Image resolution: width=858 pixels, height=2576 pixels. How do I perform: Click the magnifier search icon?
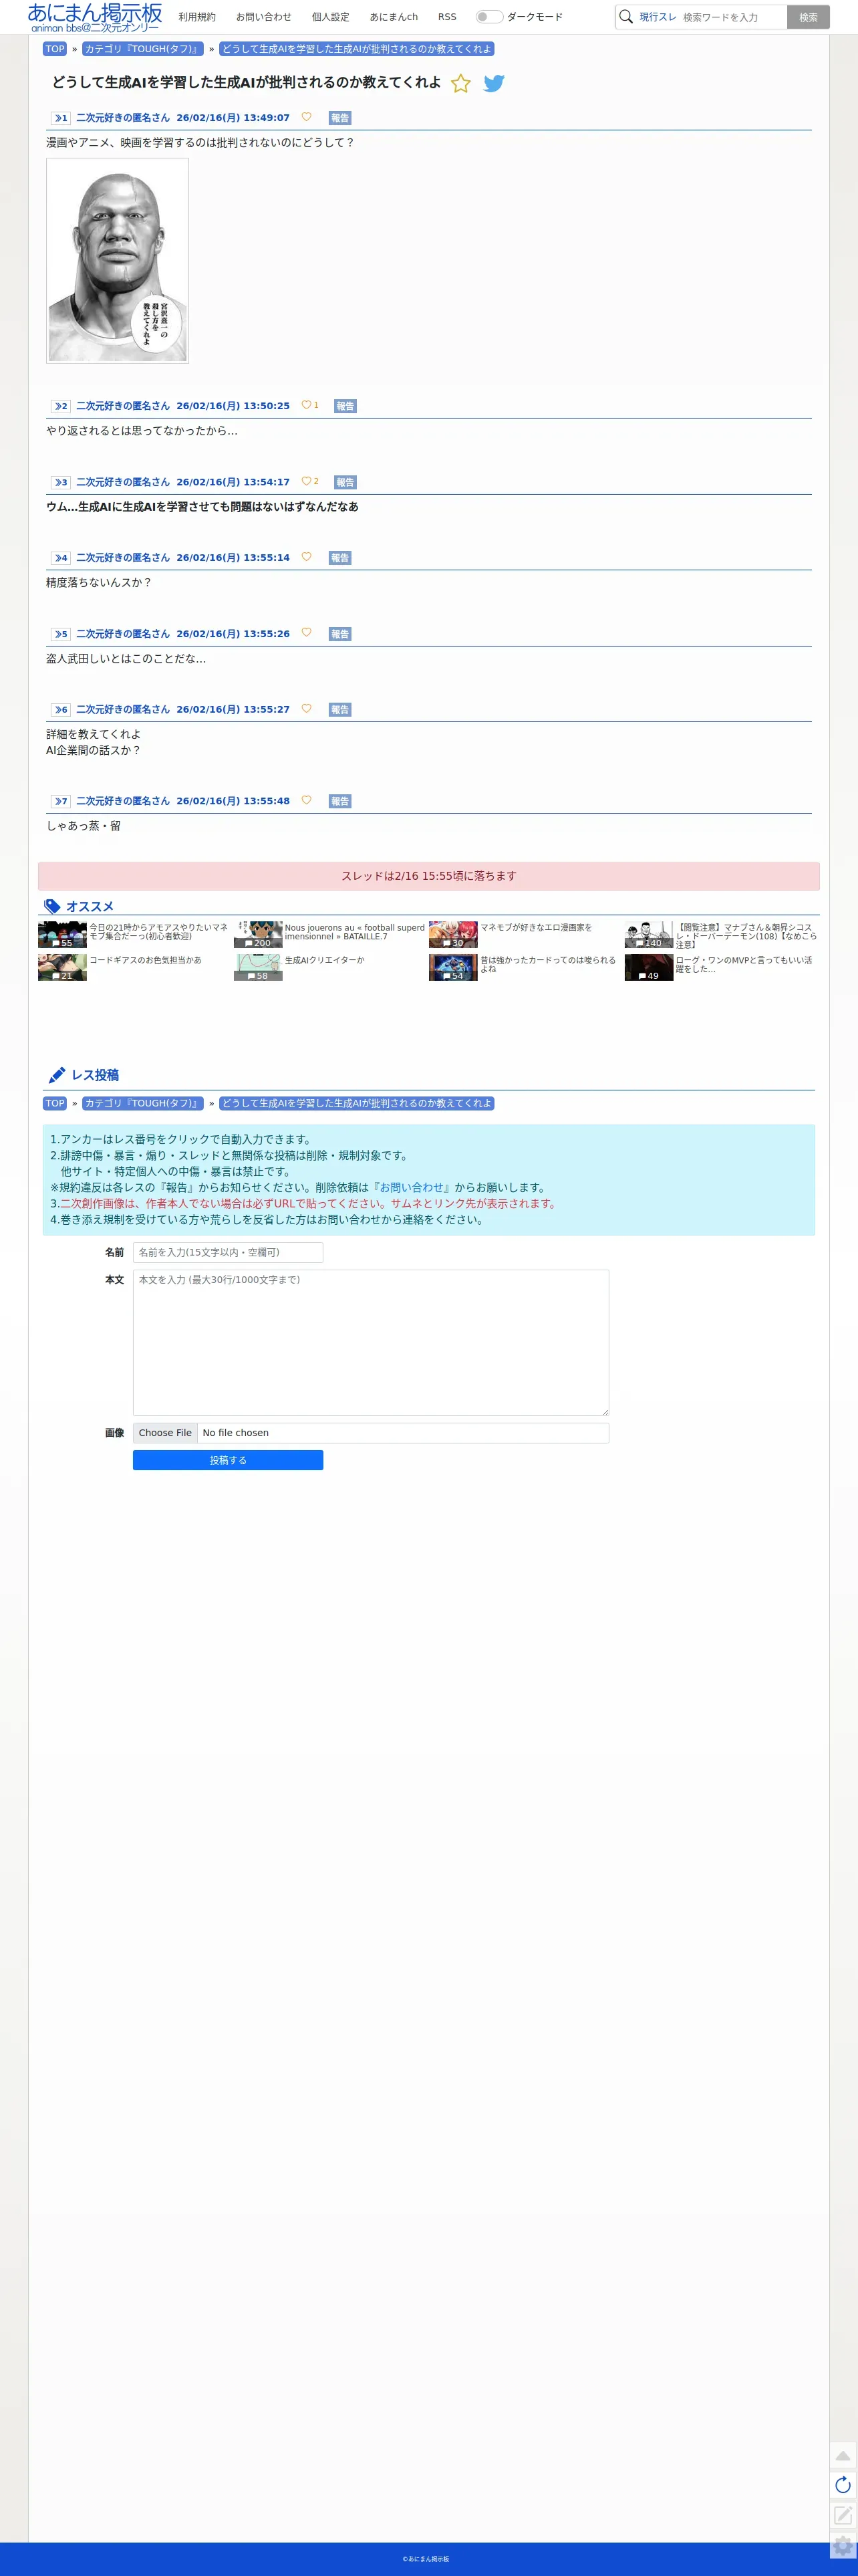point(626,17)
